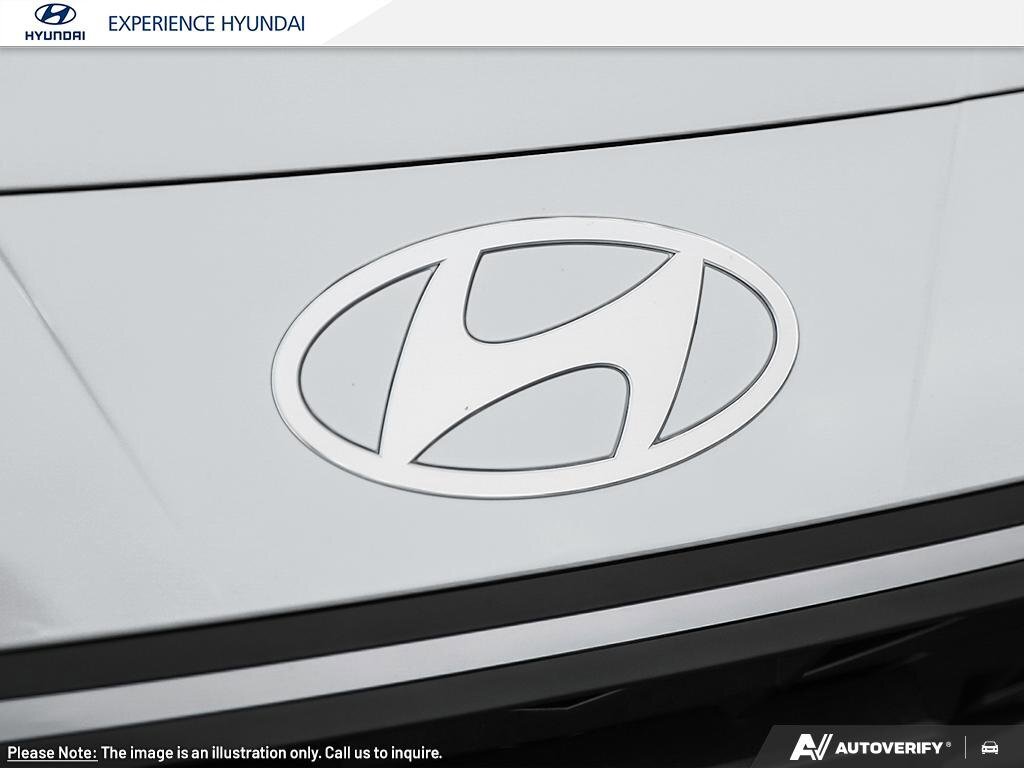Click the vertical divider before the car icon
The height and width of the screenshot is (768, 1024).
coord(966,748)
